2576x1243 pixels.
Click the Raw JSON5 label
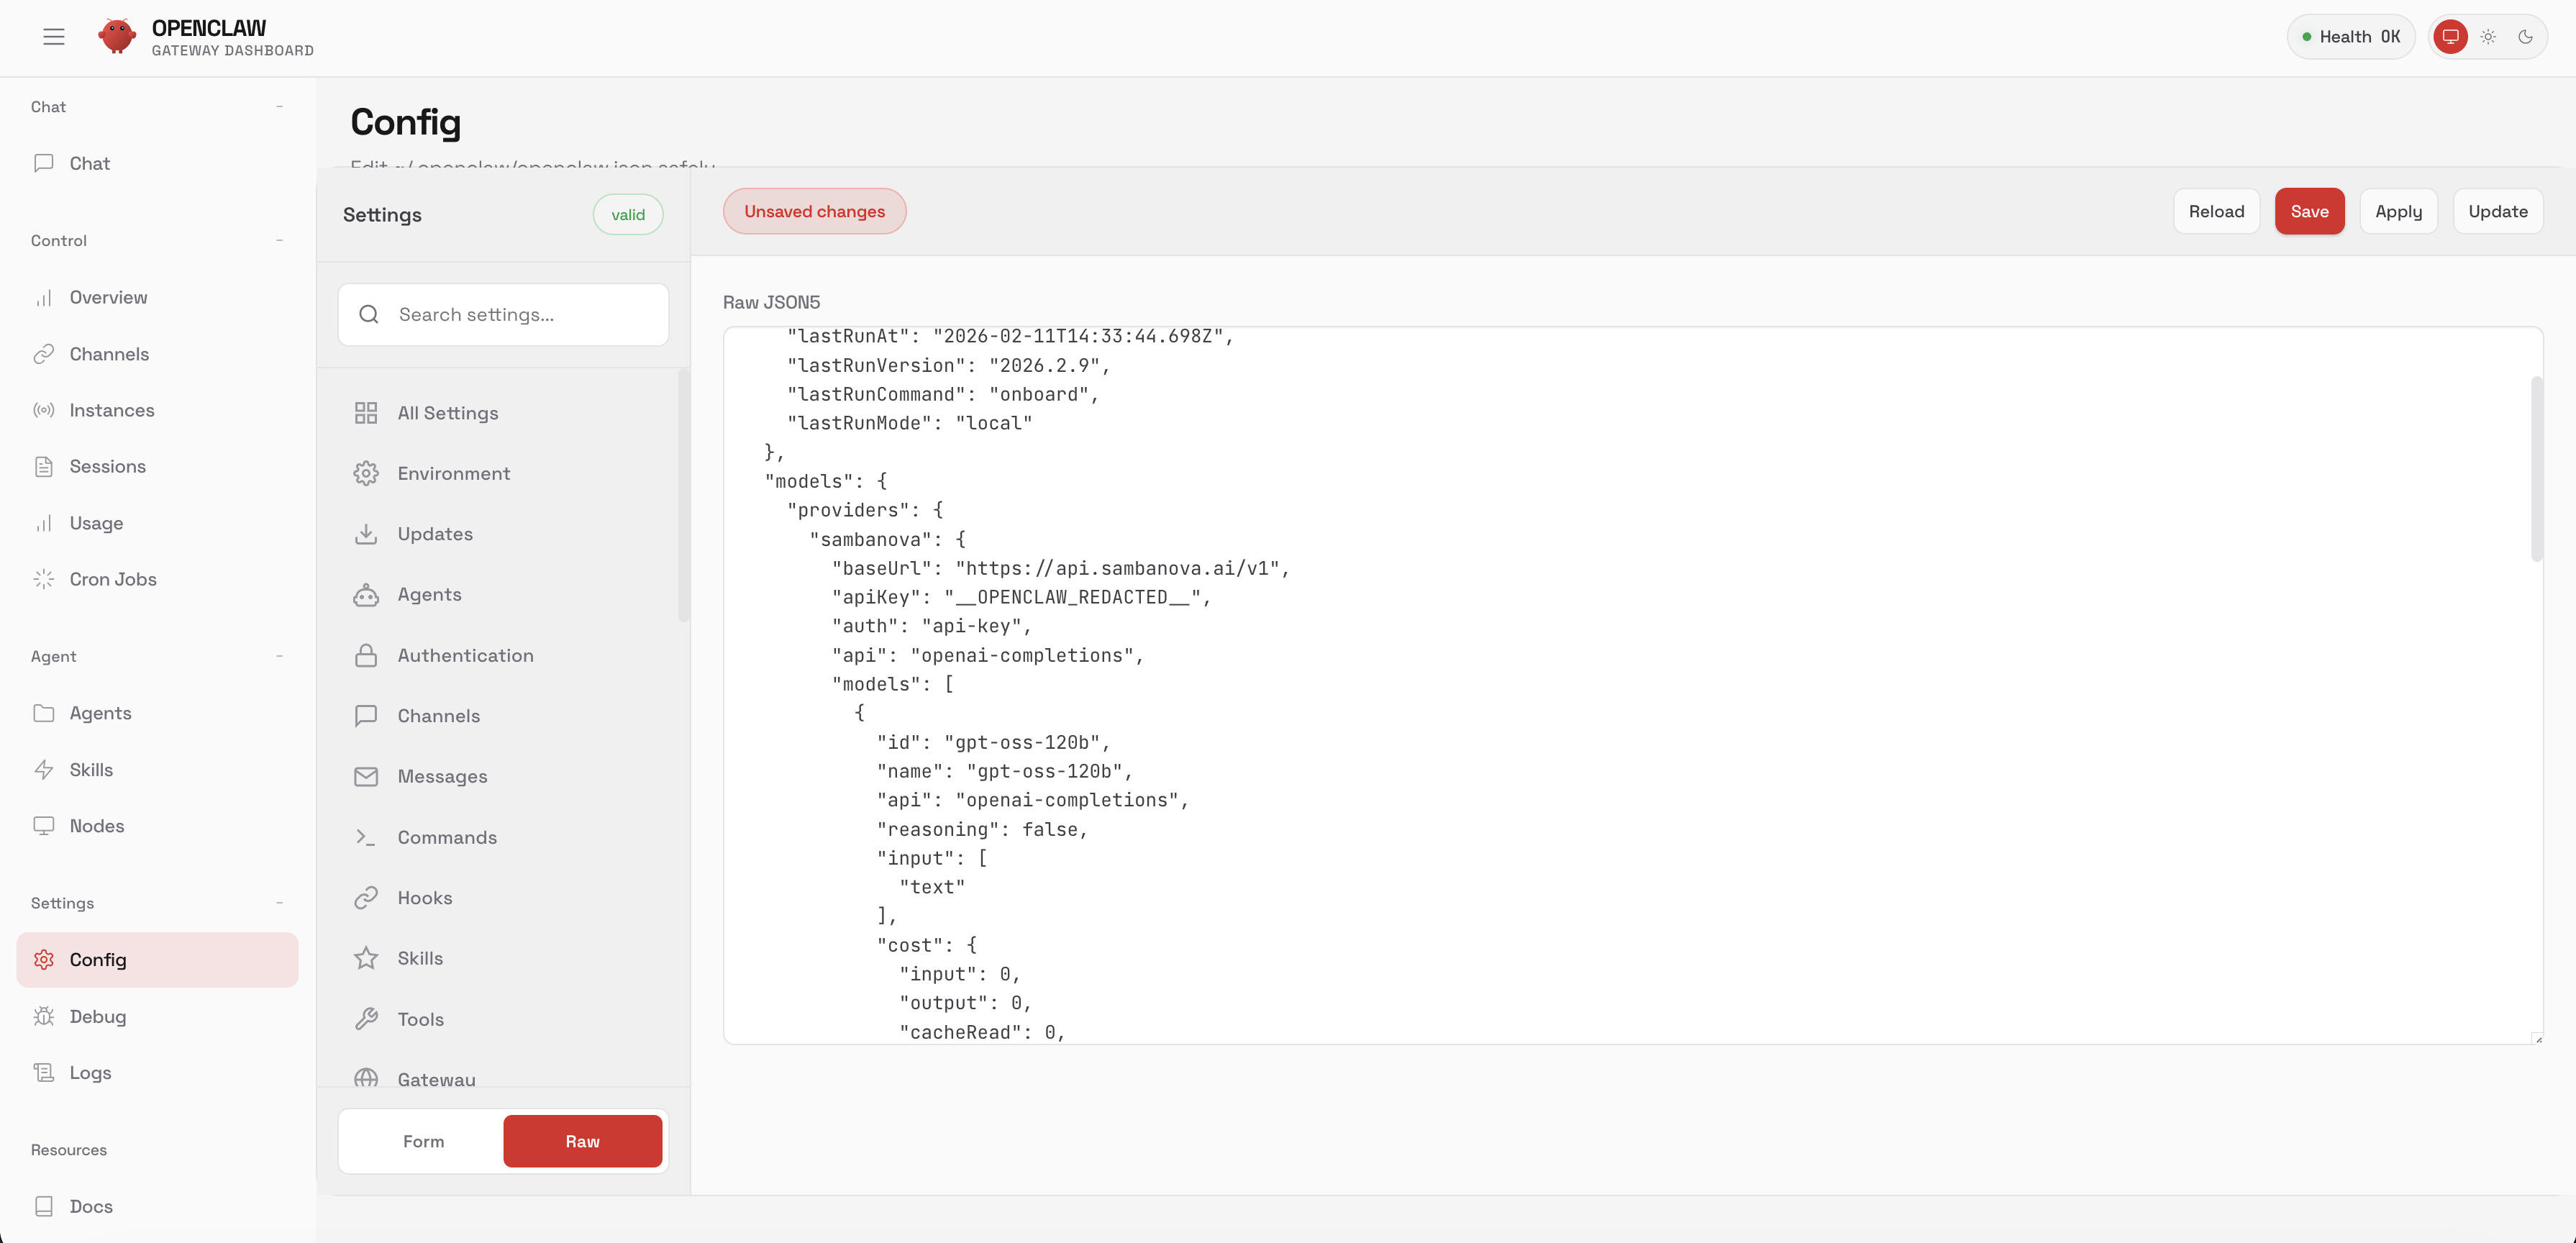[771, 302]
